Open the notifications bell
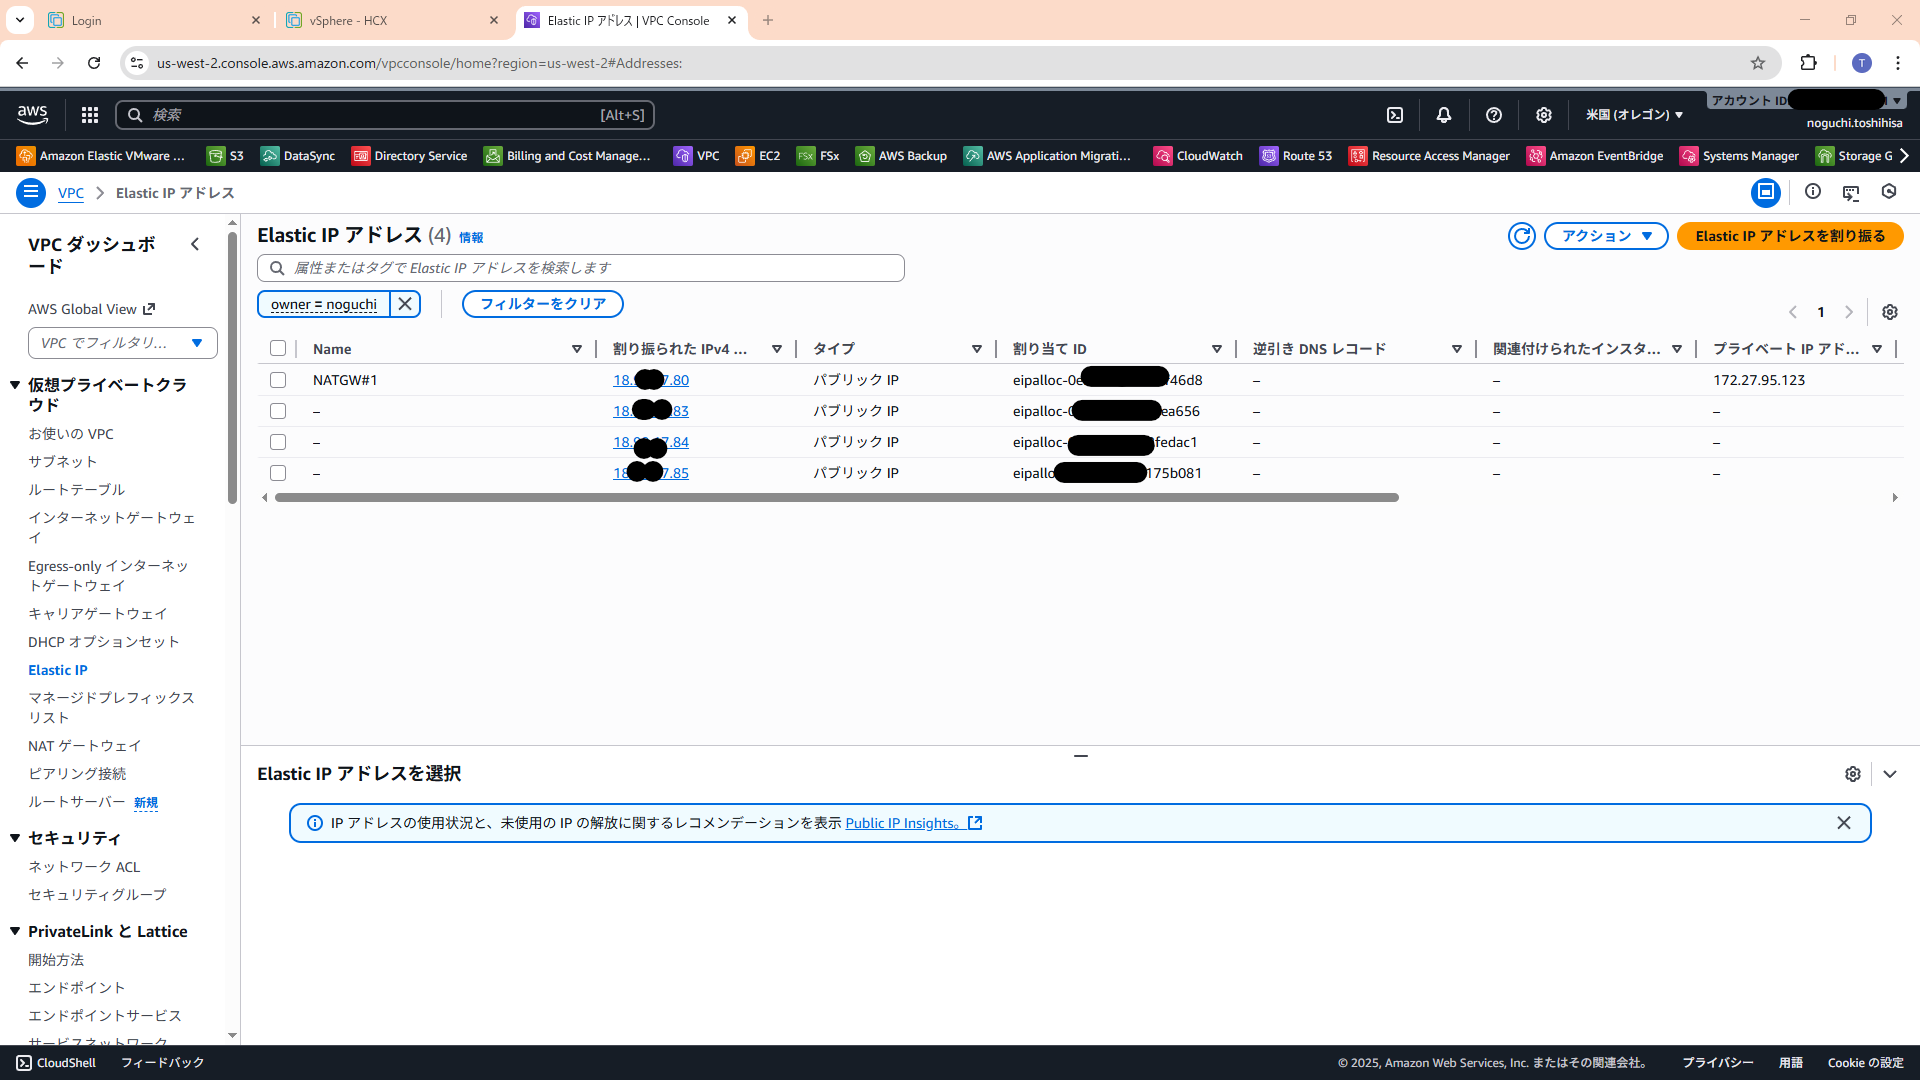 tap(1444, 115)
